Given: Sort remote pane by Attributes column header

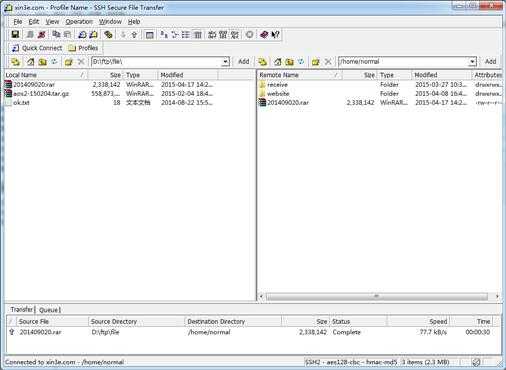Looking at the screenshot, I should 487,75.
